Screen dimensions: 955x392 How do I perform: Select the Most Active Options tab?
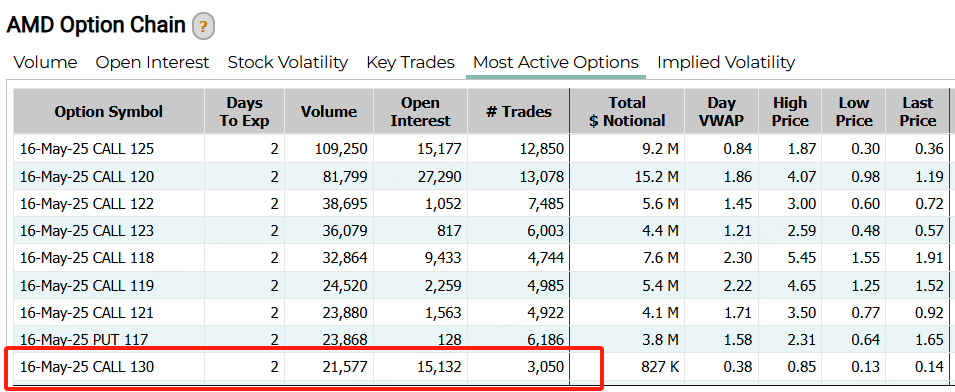coord(555,62)
